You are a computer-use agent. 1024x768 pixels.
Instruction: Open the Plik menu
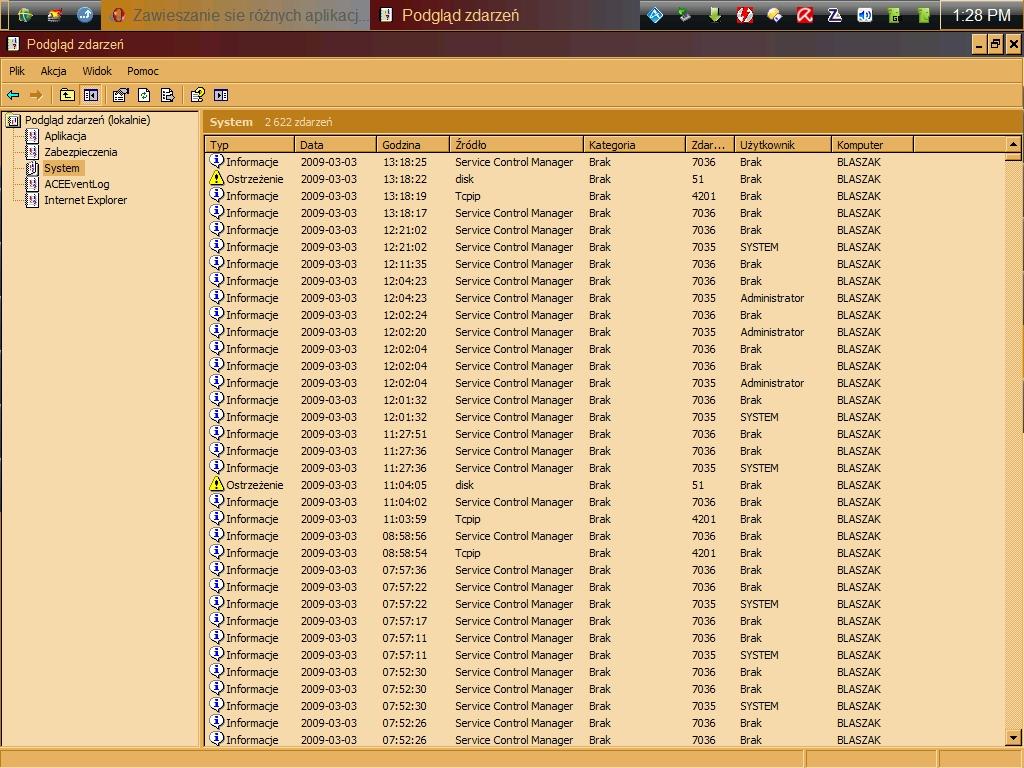click(17, 71)
